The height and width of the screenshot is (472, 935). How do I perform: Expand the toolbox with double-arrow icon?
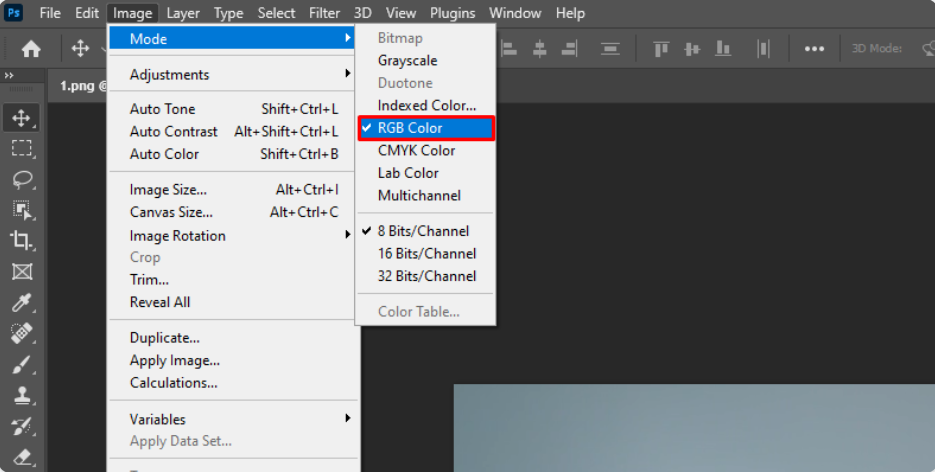tap(9, 75)
